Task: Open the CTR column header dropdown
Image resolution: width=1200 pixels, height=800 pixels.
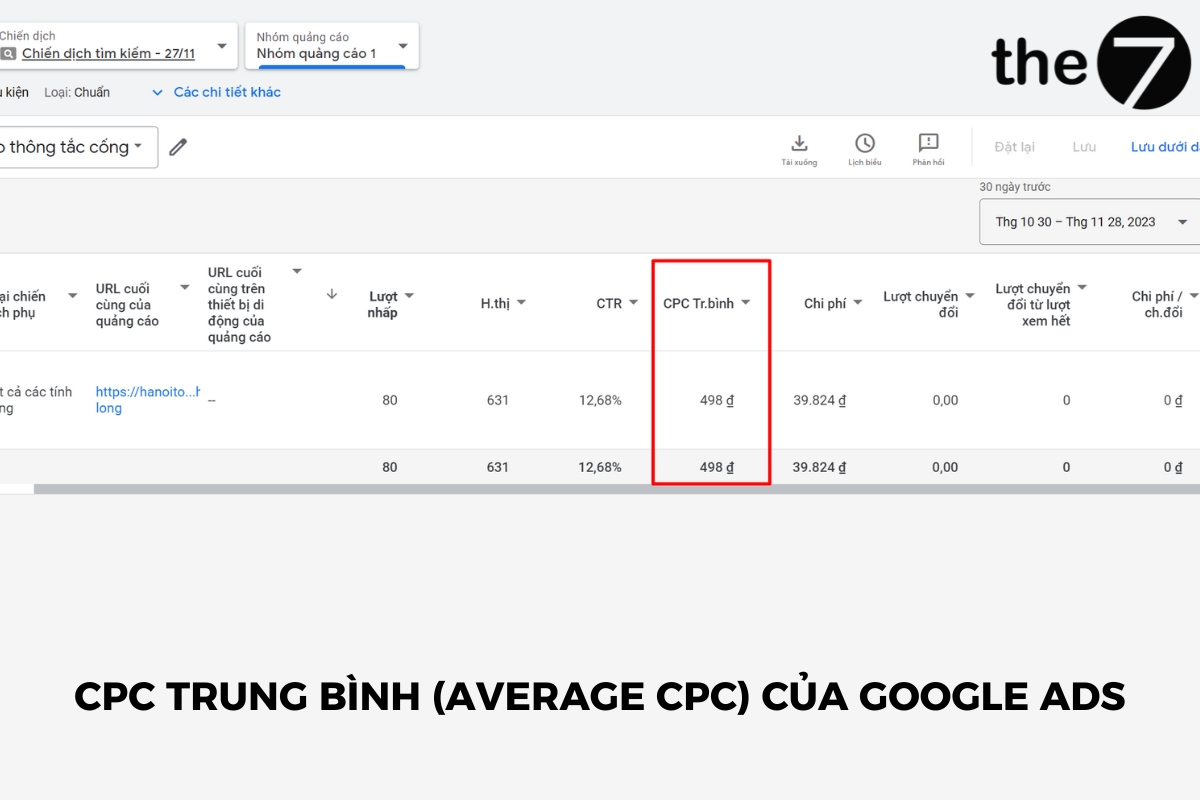Action: (x=633, y=302)
